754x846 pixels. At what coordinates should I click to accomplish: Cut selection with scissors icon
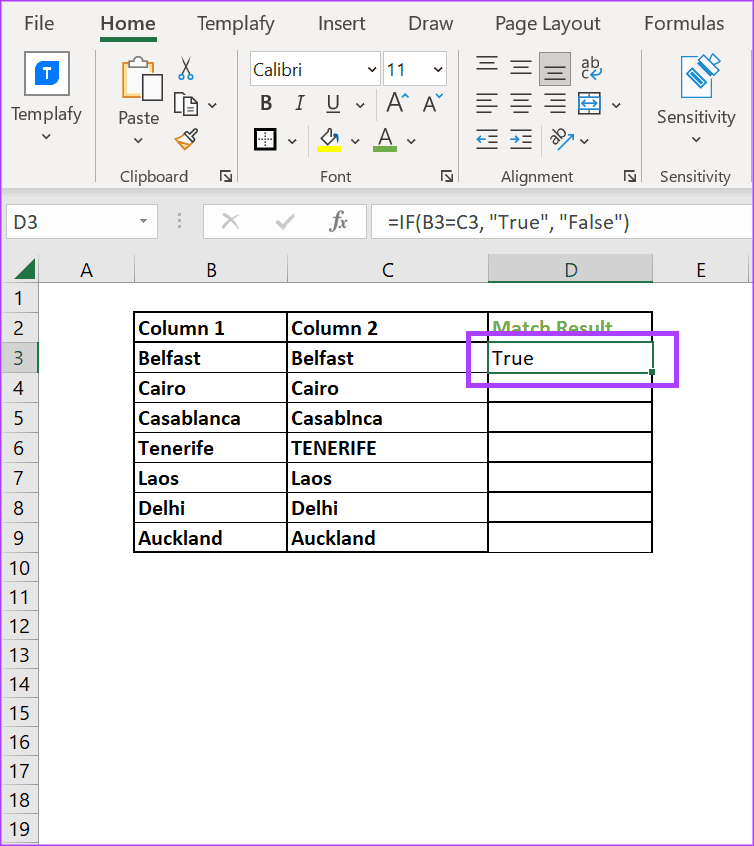pos(186,69)
